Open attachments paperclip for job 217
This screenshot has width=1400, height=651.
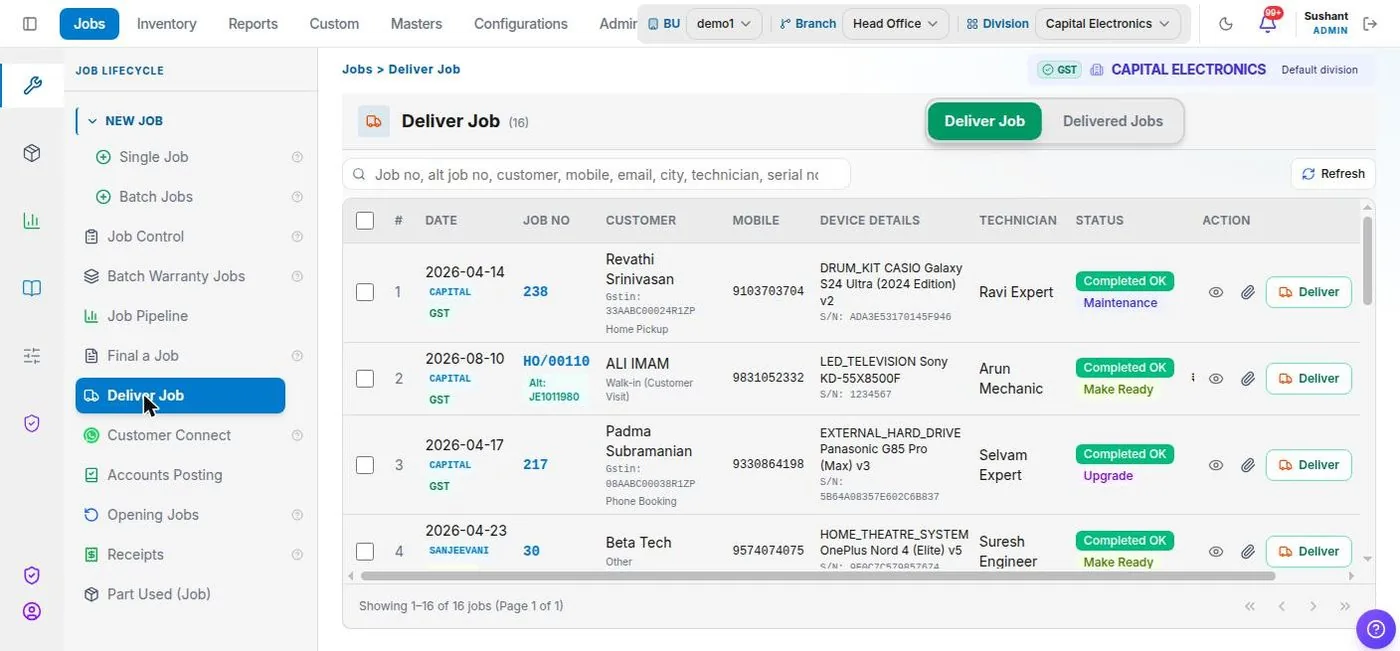pyautogui.click(x=1248, y=465)
